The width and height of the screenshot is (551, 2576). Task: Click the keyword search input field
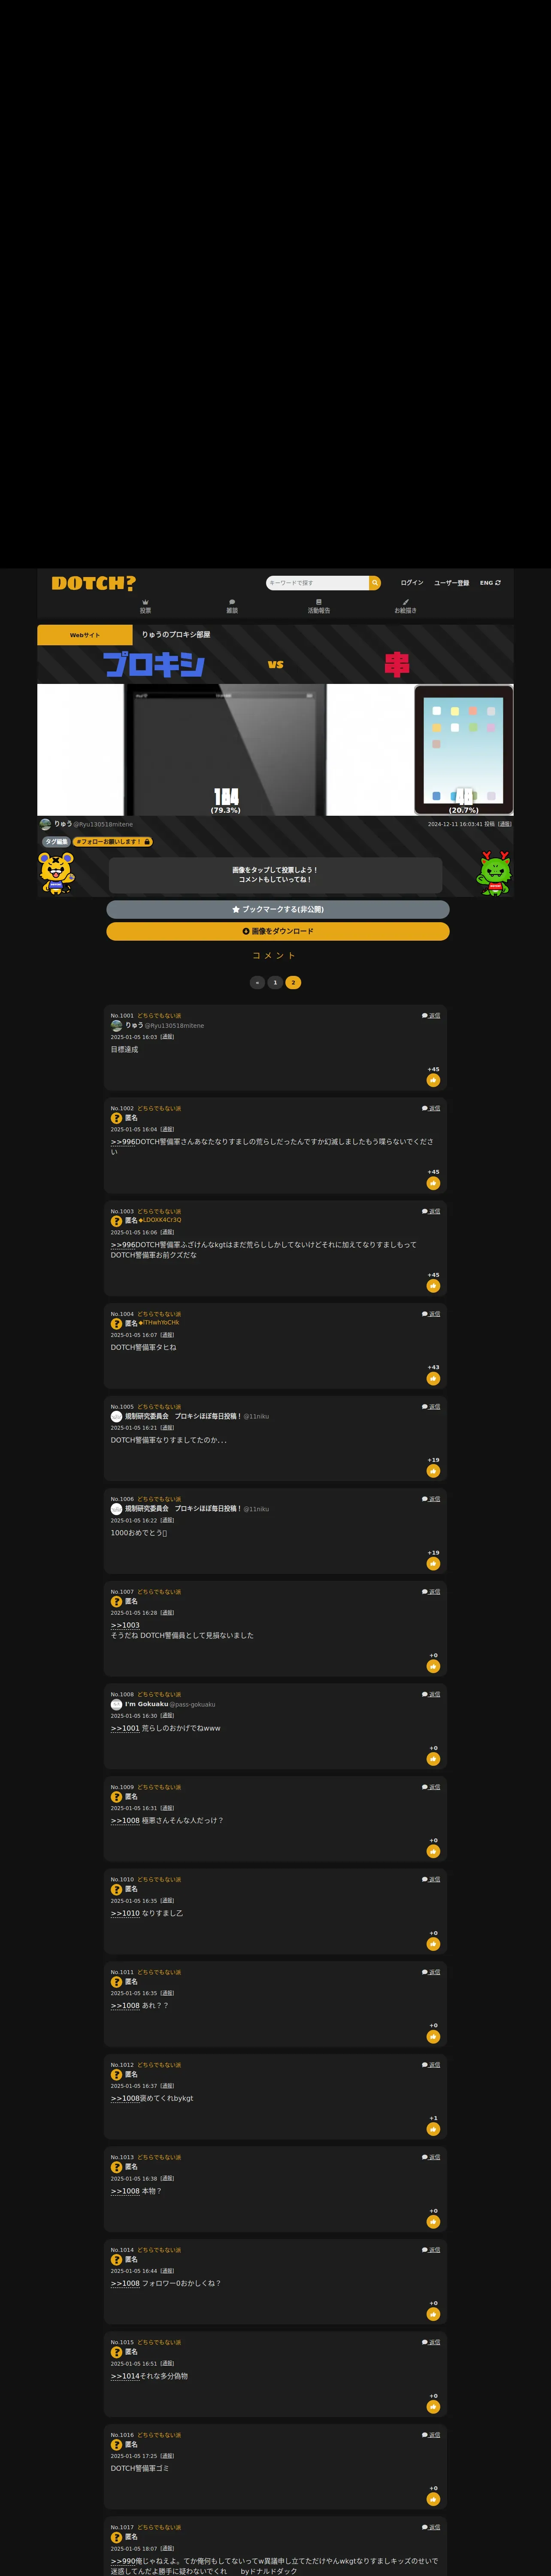point(317,583)
